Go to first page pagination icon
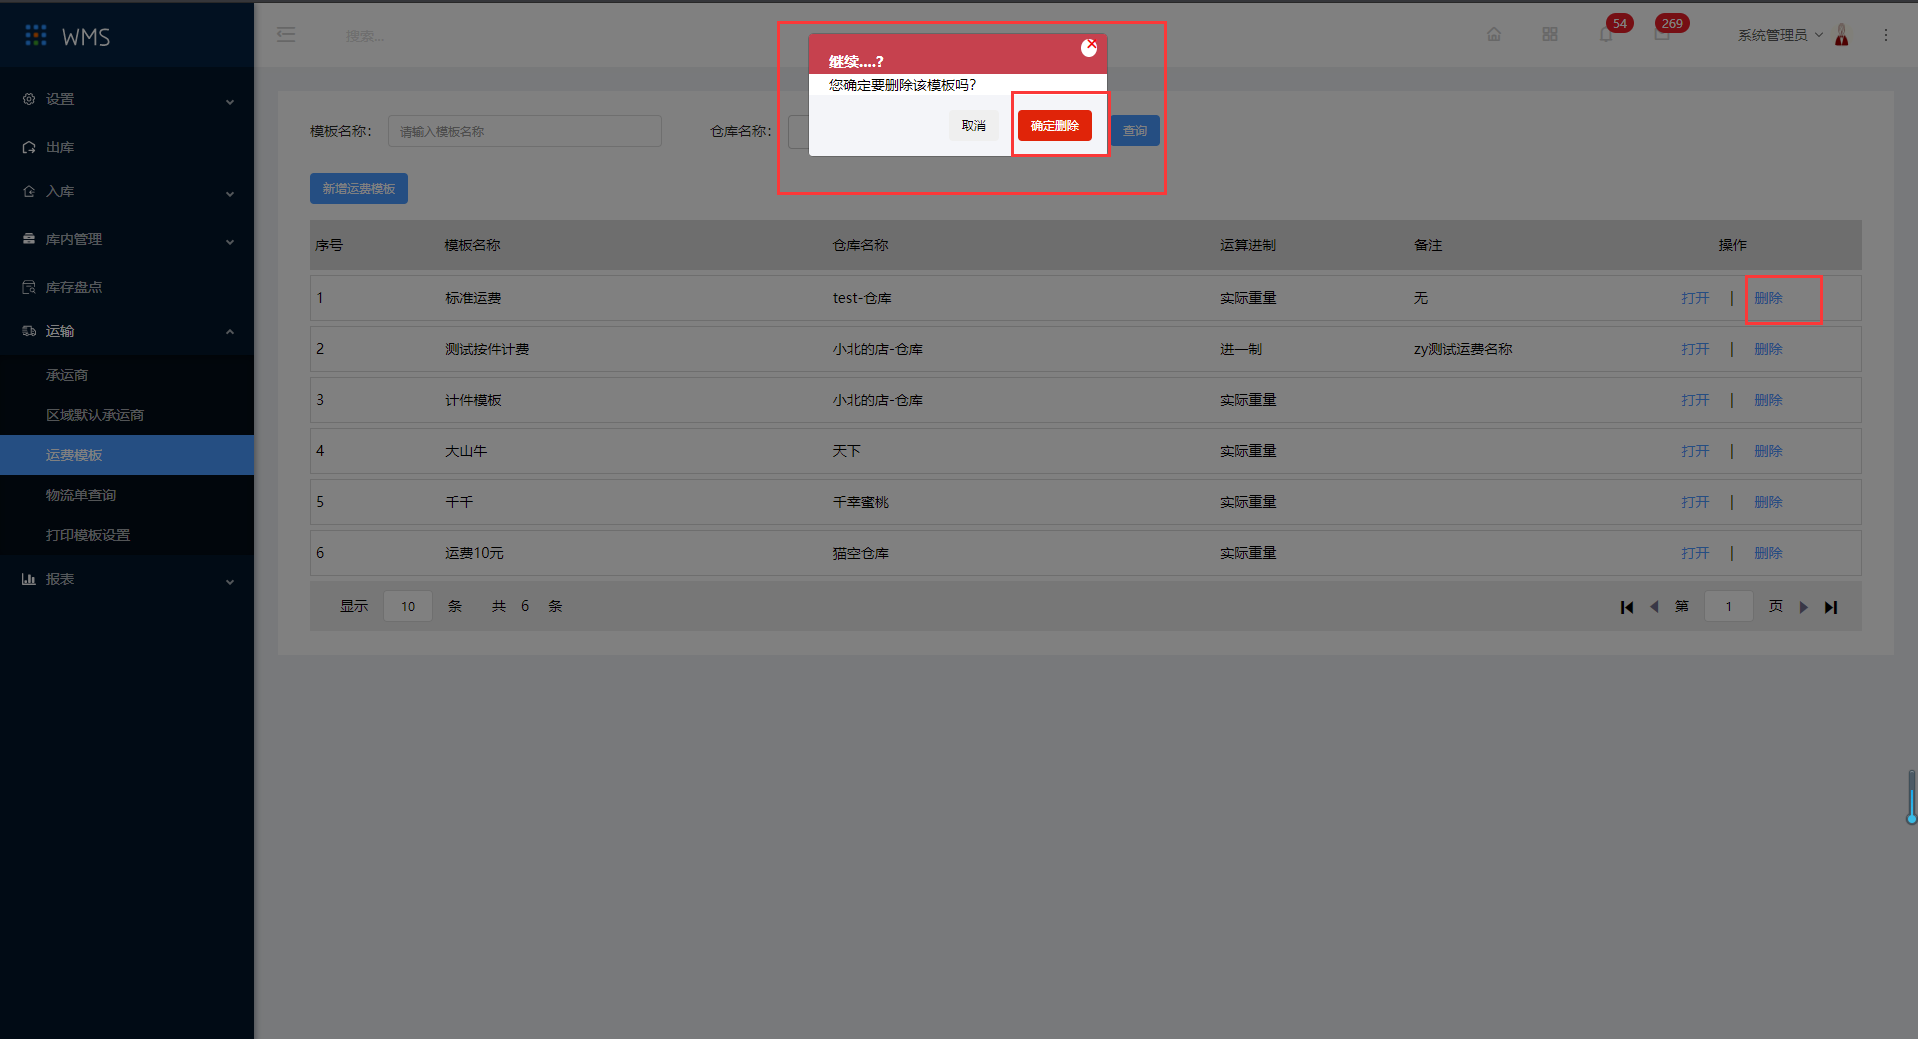 pyautogui.click(x=1627, y=607)
